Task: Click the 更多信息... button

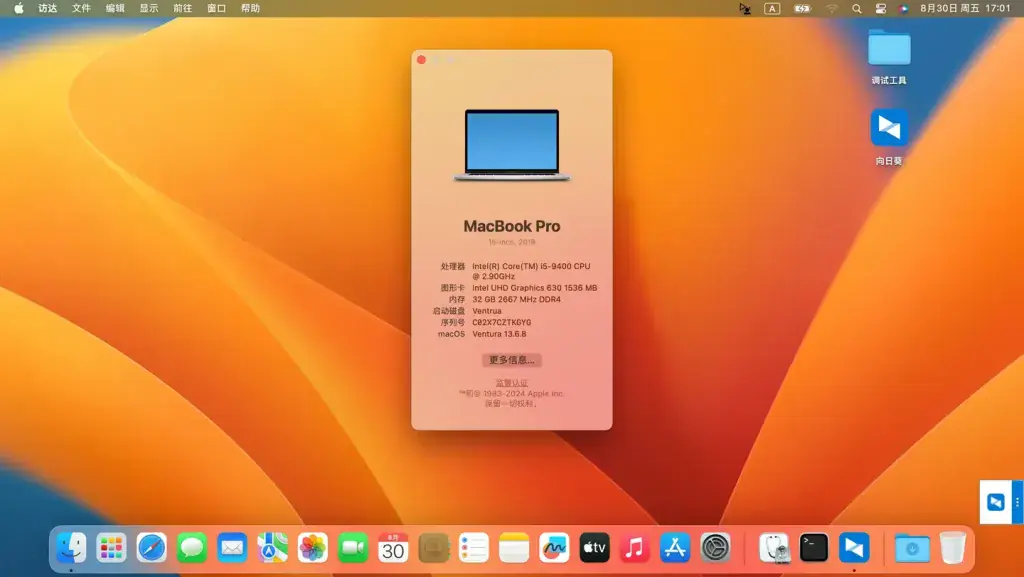Action: [x=511, y=360]
